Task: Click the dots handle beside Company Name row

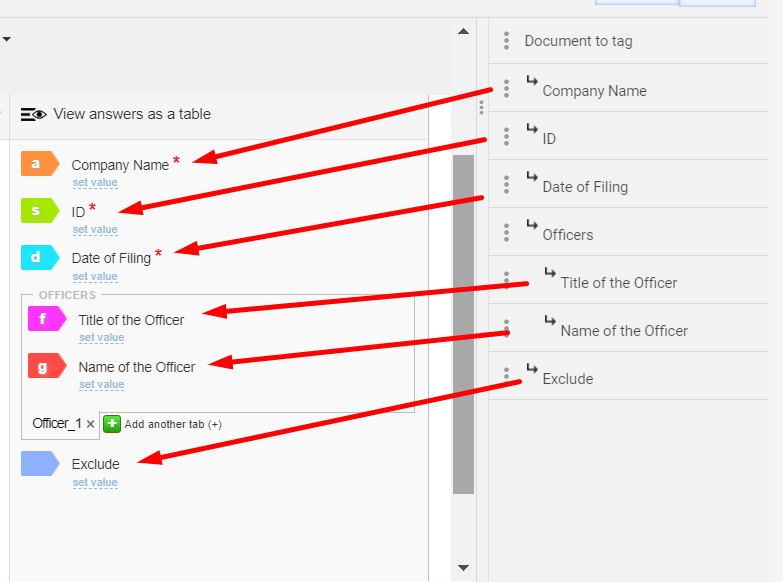Action: 506,88
